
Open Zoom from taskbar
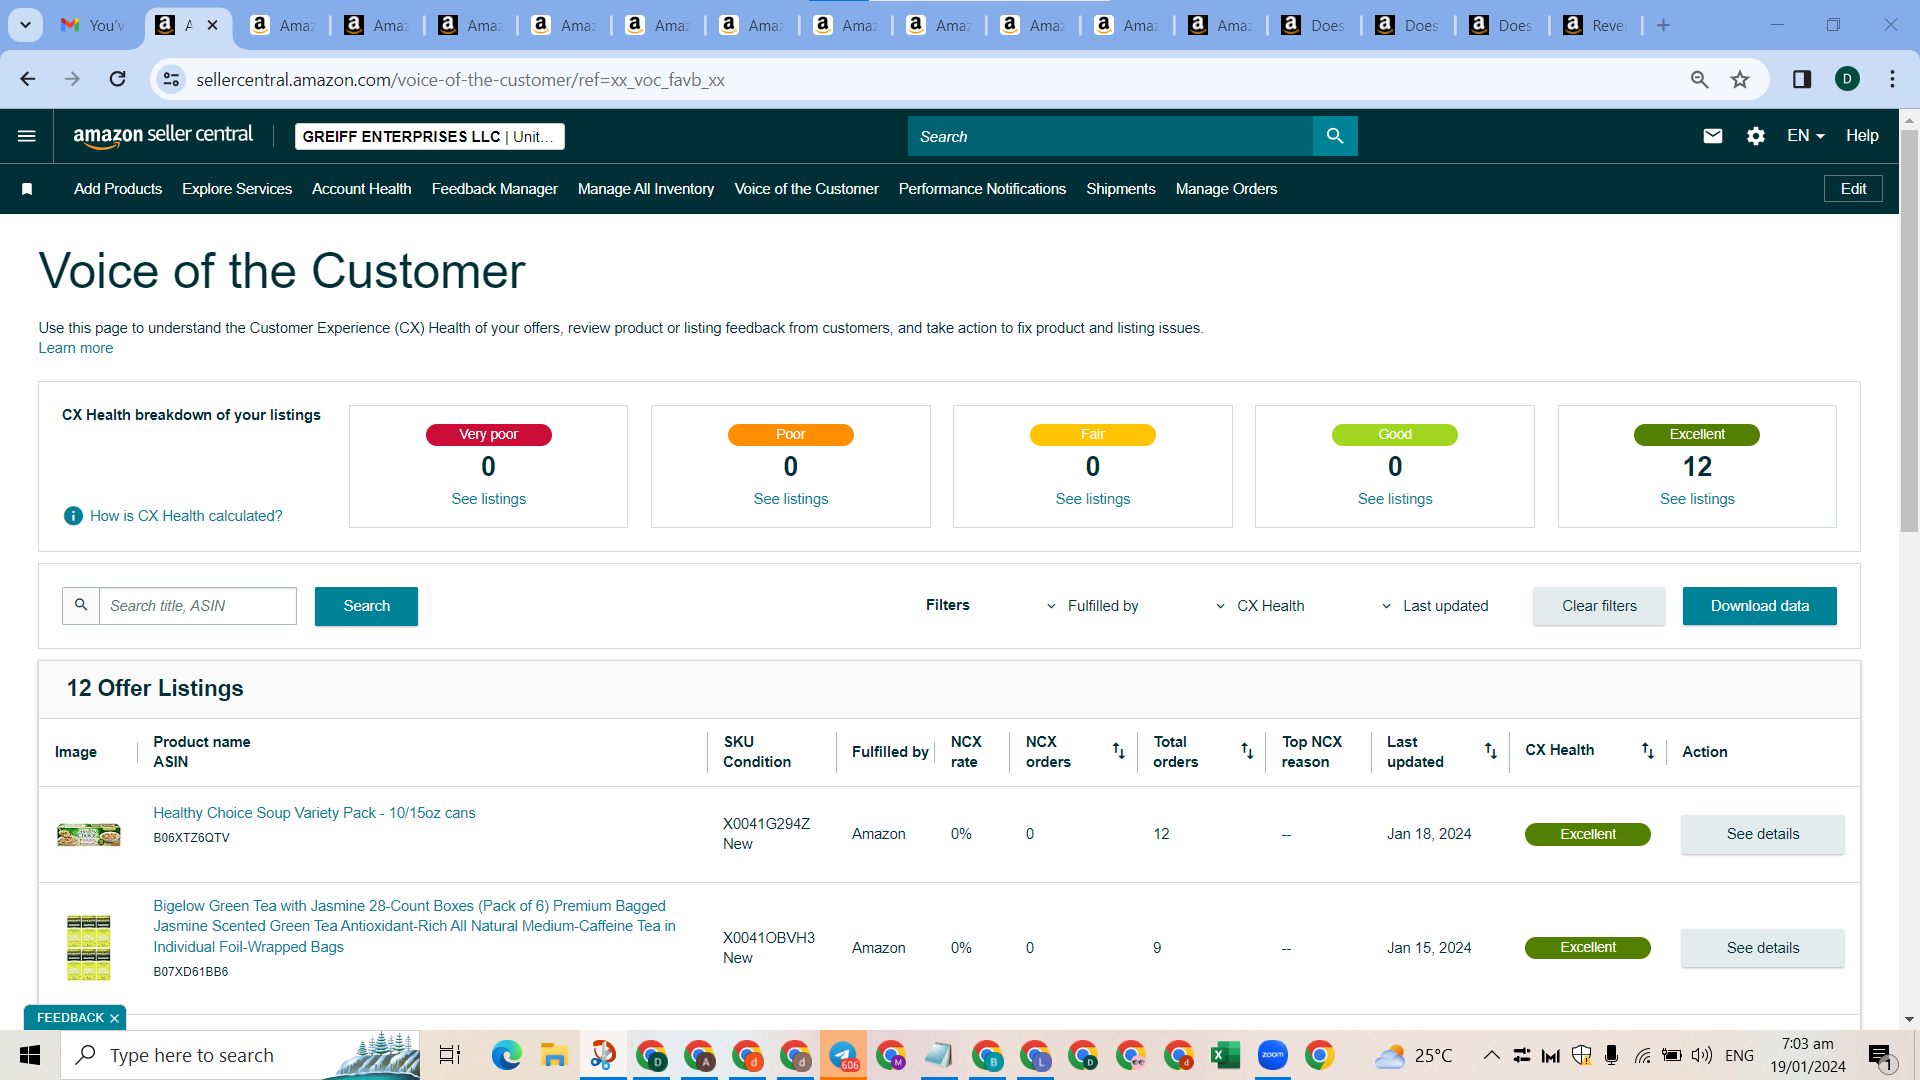[x=1273, y=1055]
